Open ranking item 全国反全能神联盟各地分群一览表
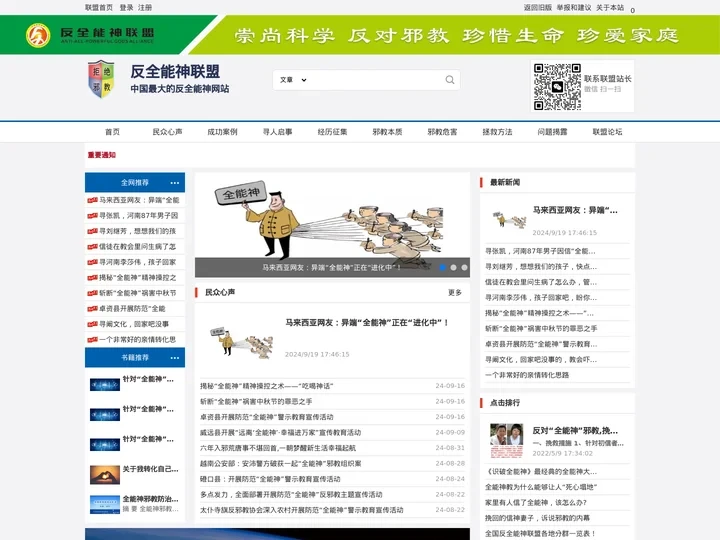 click(540, 534)
